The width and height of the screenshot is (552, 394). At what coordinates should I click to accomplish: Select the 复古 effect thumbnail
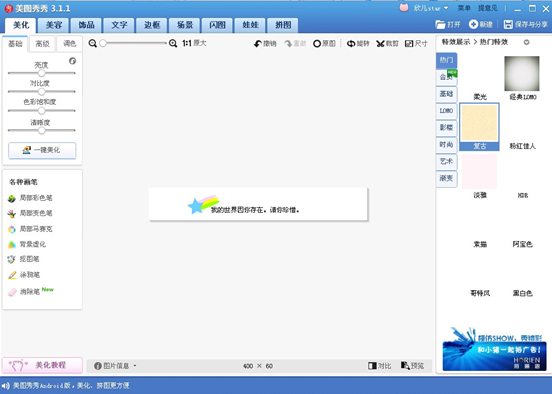pyautogui.click(x=479, y=127)
